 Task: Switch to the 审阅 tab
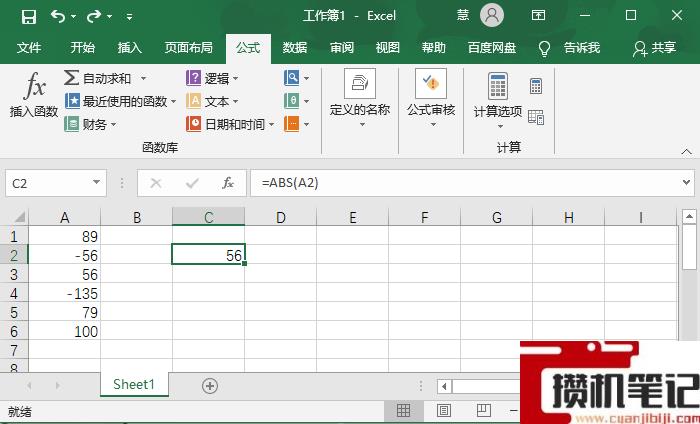point(342,47)
